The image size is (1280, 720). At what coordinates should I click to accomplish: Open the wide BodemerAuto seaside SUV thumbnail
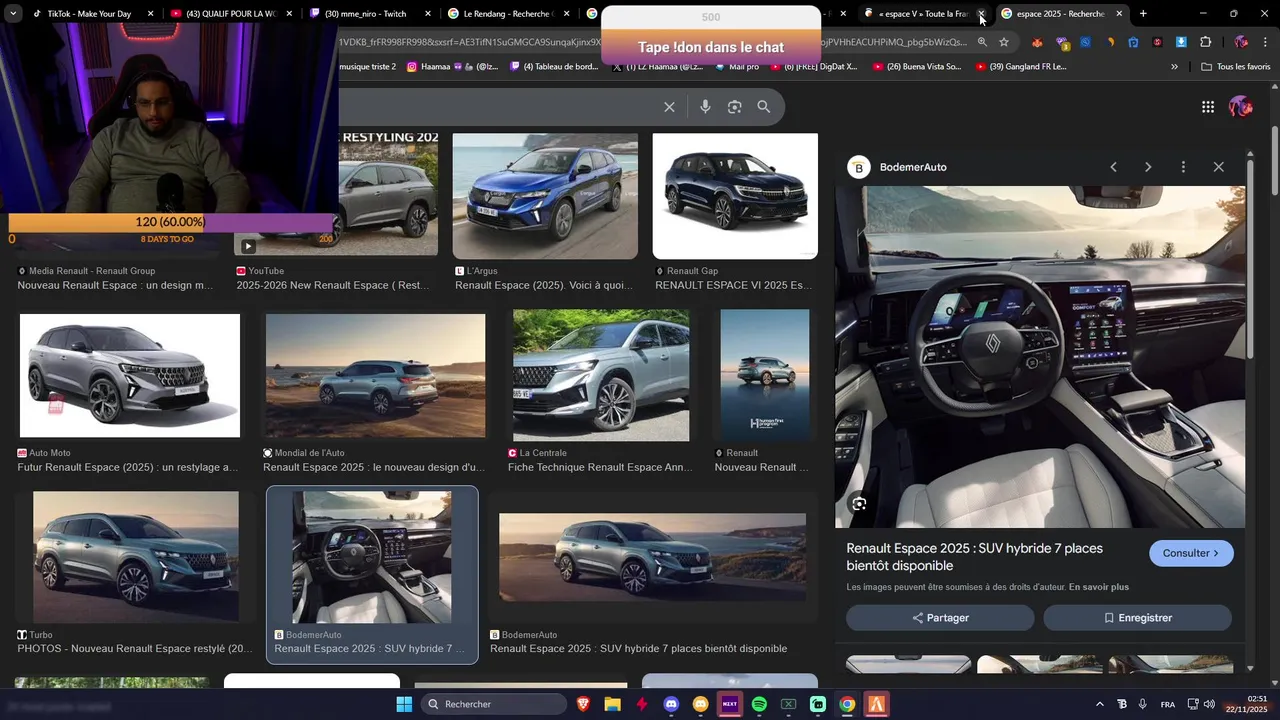point(652,557)
